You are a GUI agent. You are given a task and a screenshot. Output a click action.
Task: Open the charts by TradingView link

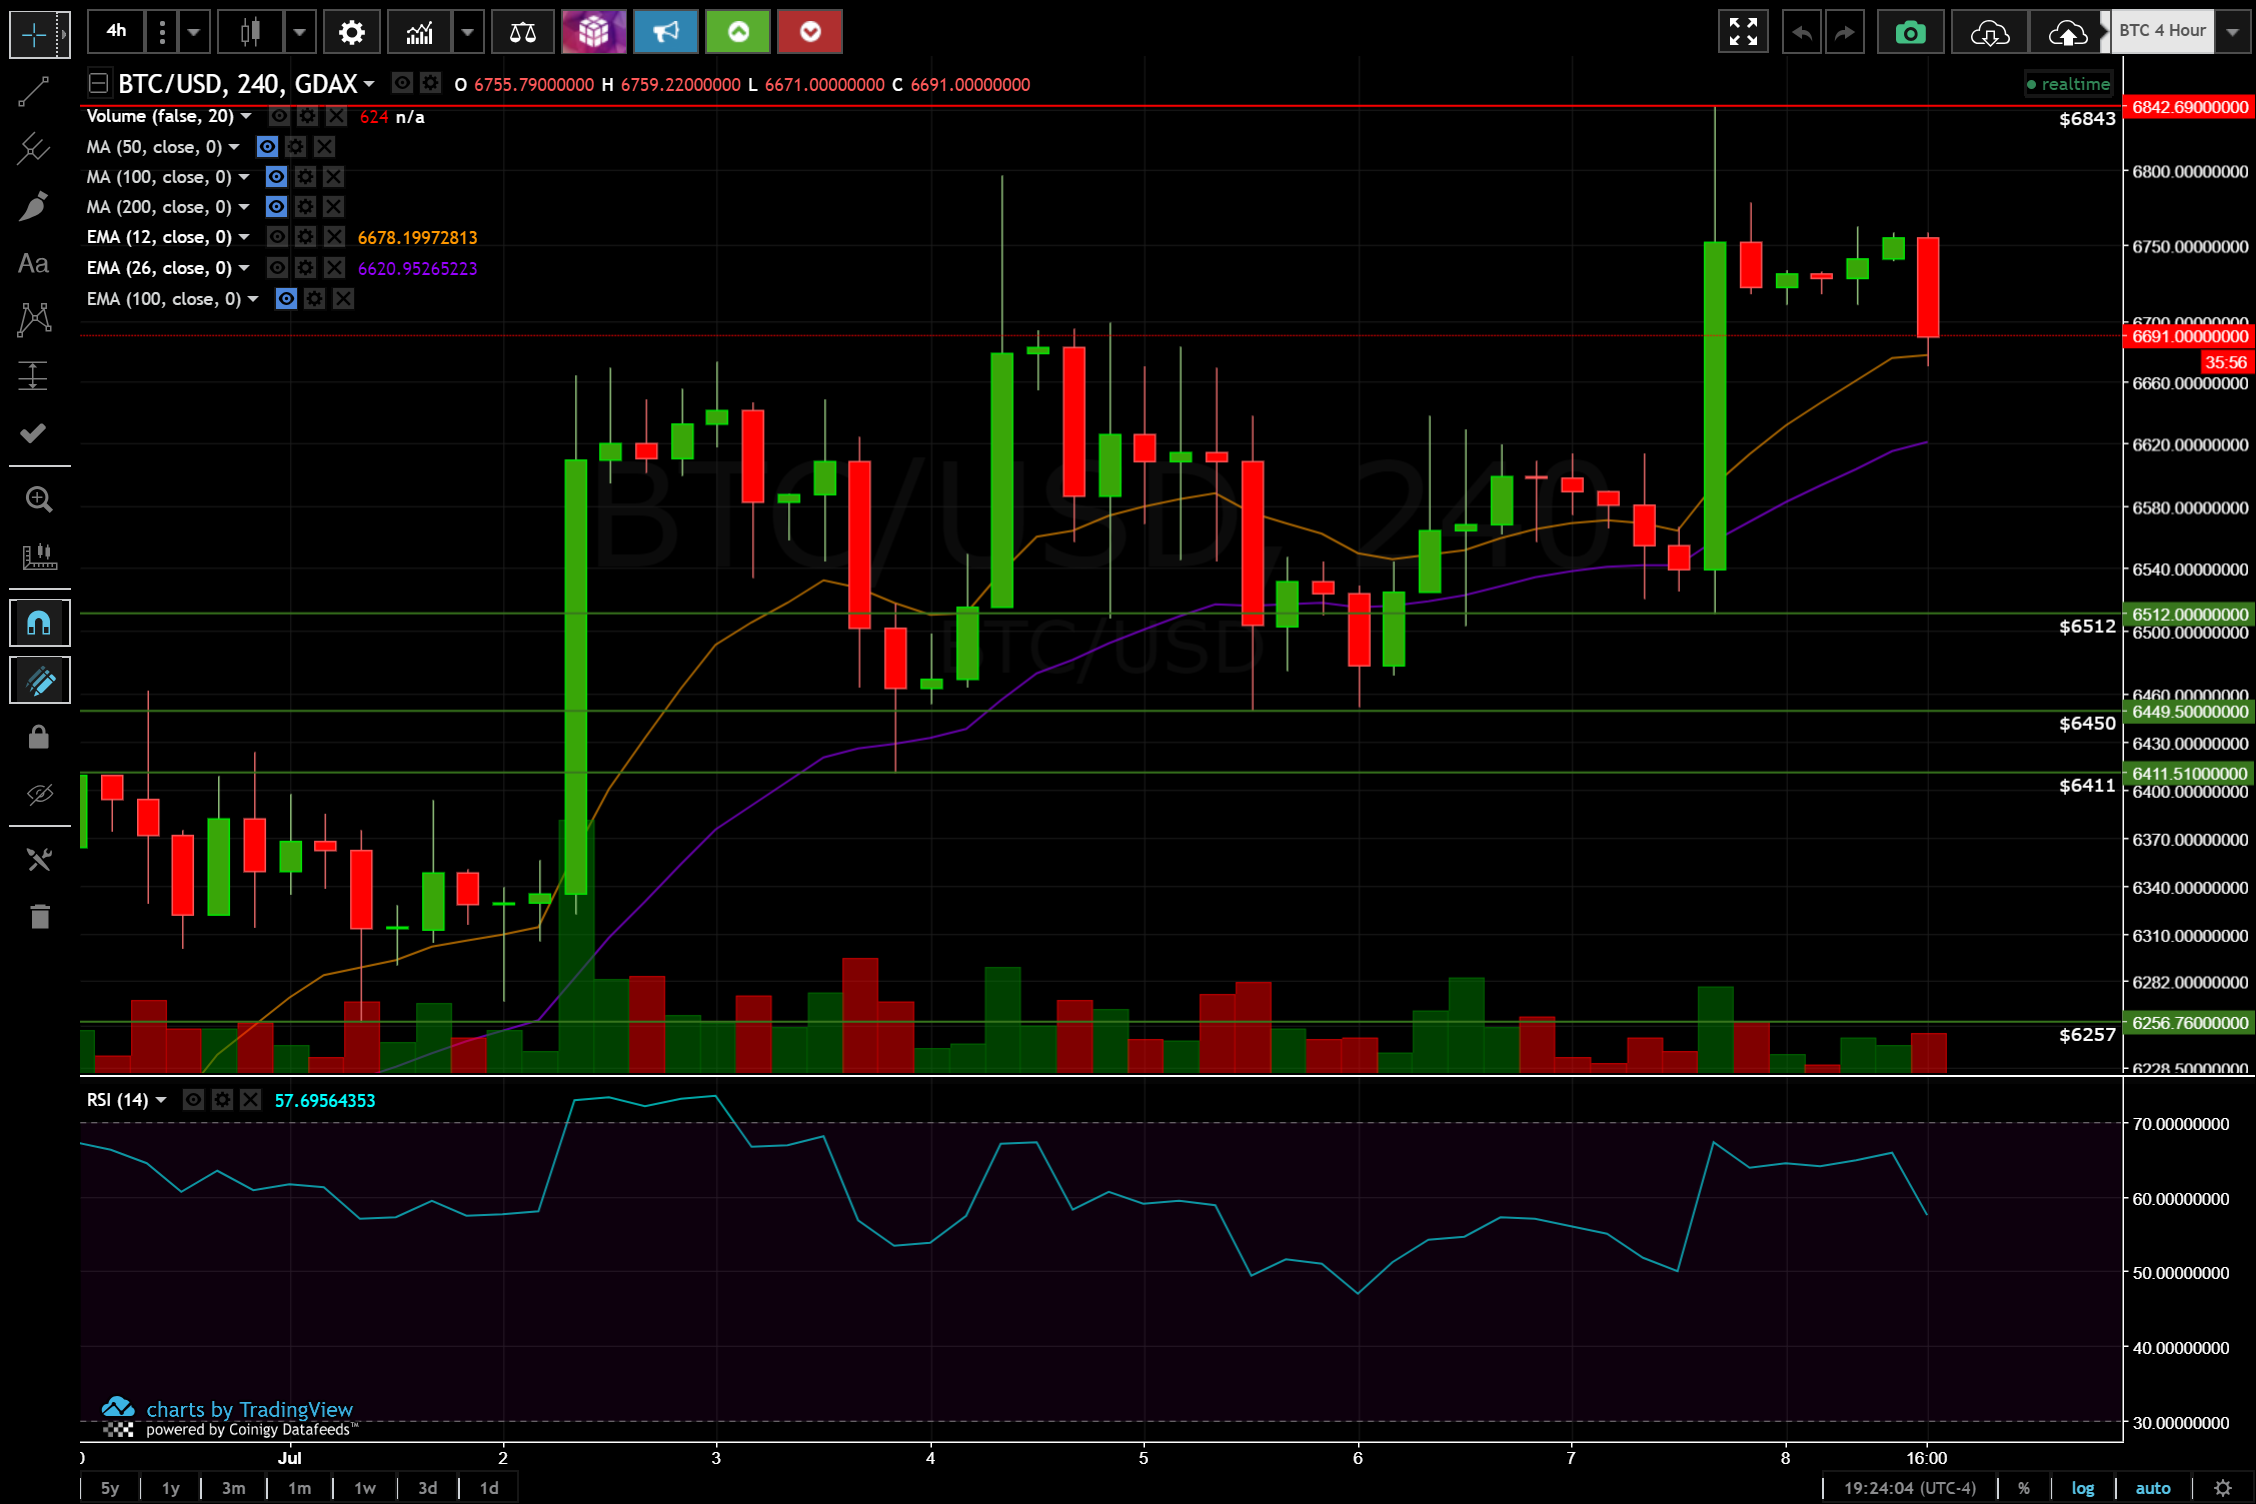pos(249,1409)
